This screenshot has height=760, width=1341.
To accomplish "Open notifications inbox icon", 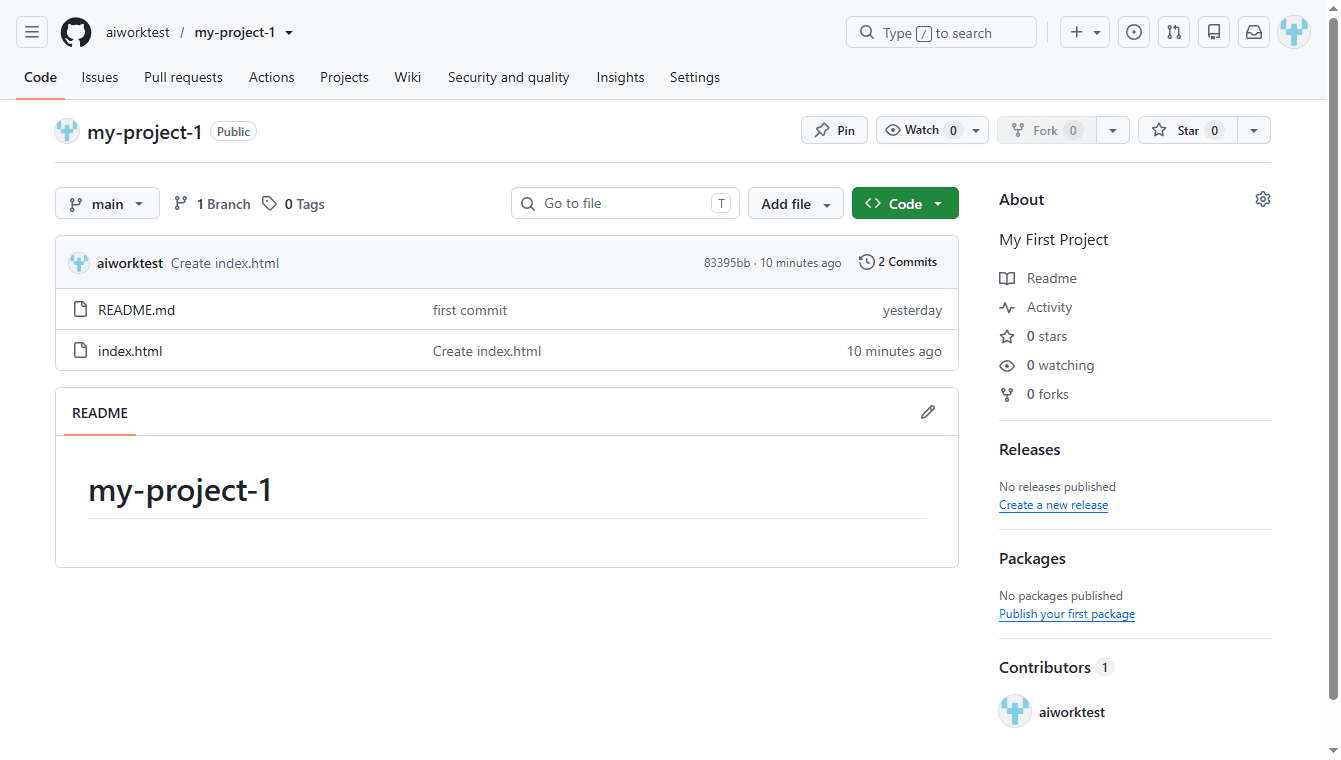I will click(1254, 32).
